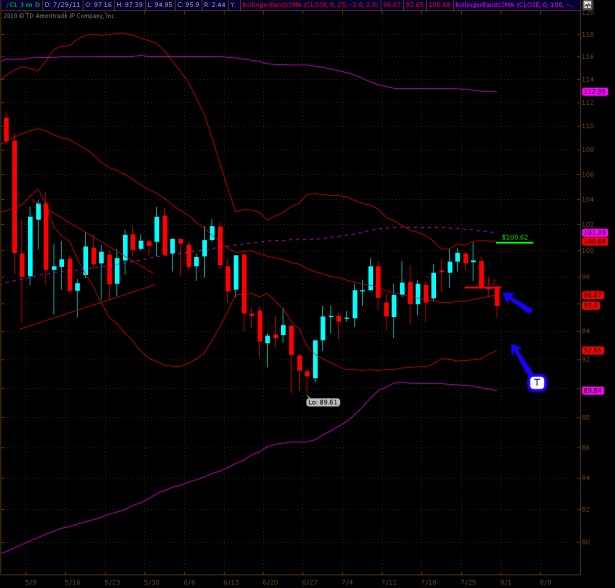Click the /CL 3 m D symbol label

22,5
